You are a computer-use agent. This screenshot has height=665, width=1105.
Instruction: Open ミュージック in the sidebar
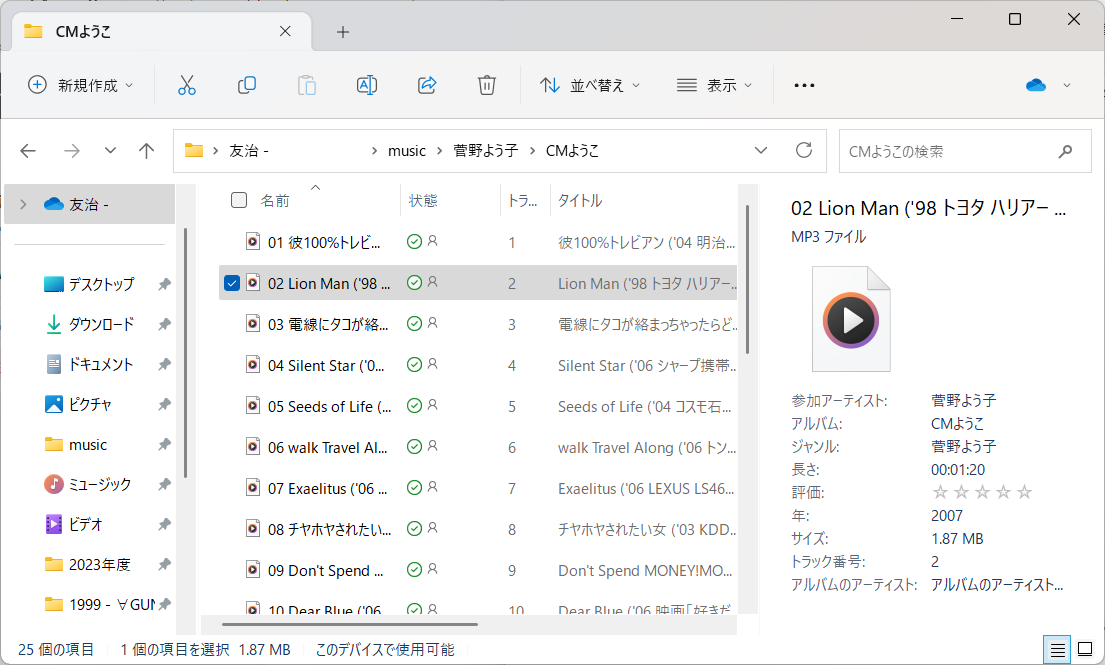pos(87,485)
